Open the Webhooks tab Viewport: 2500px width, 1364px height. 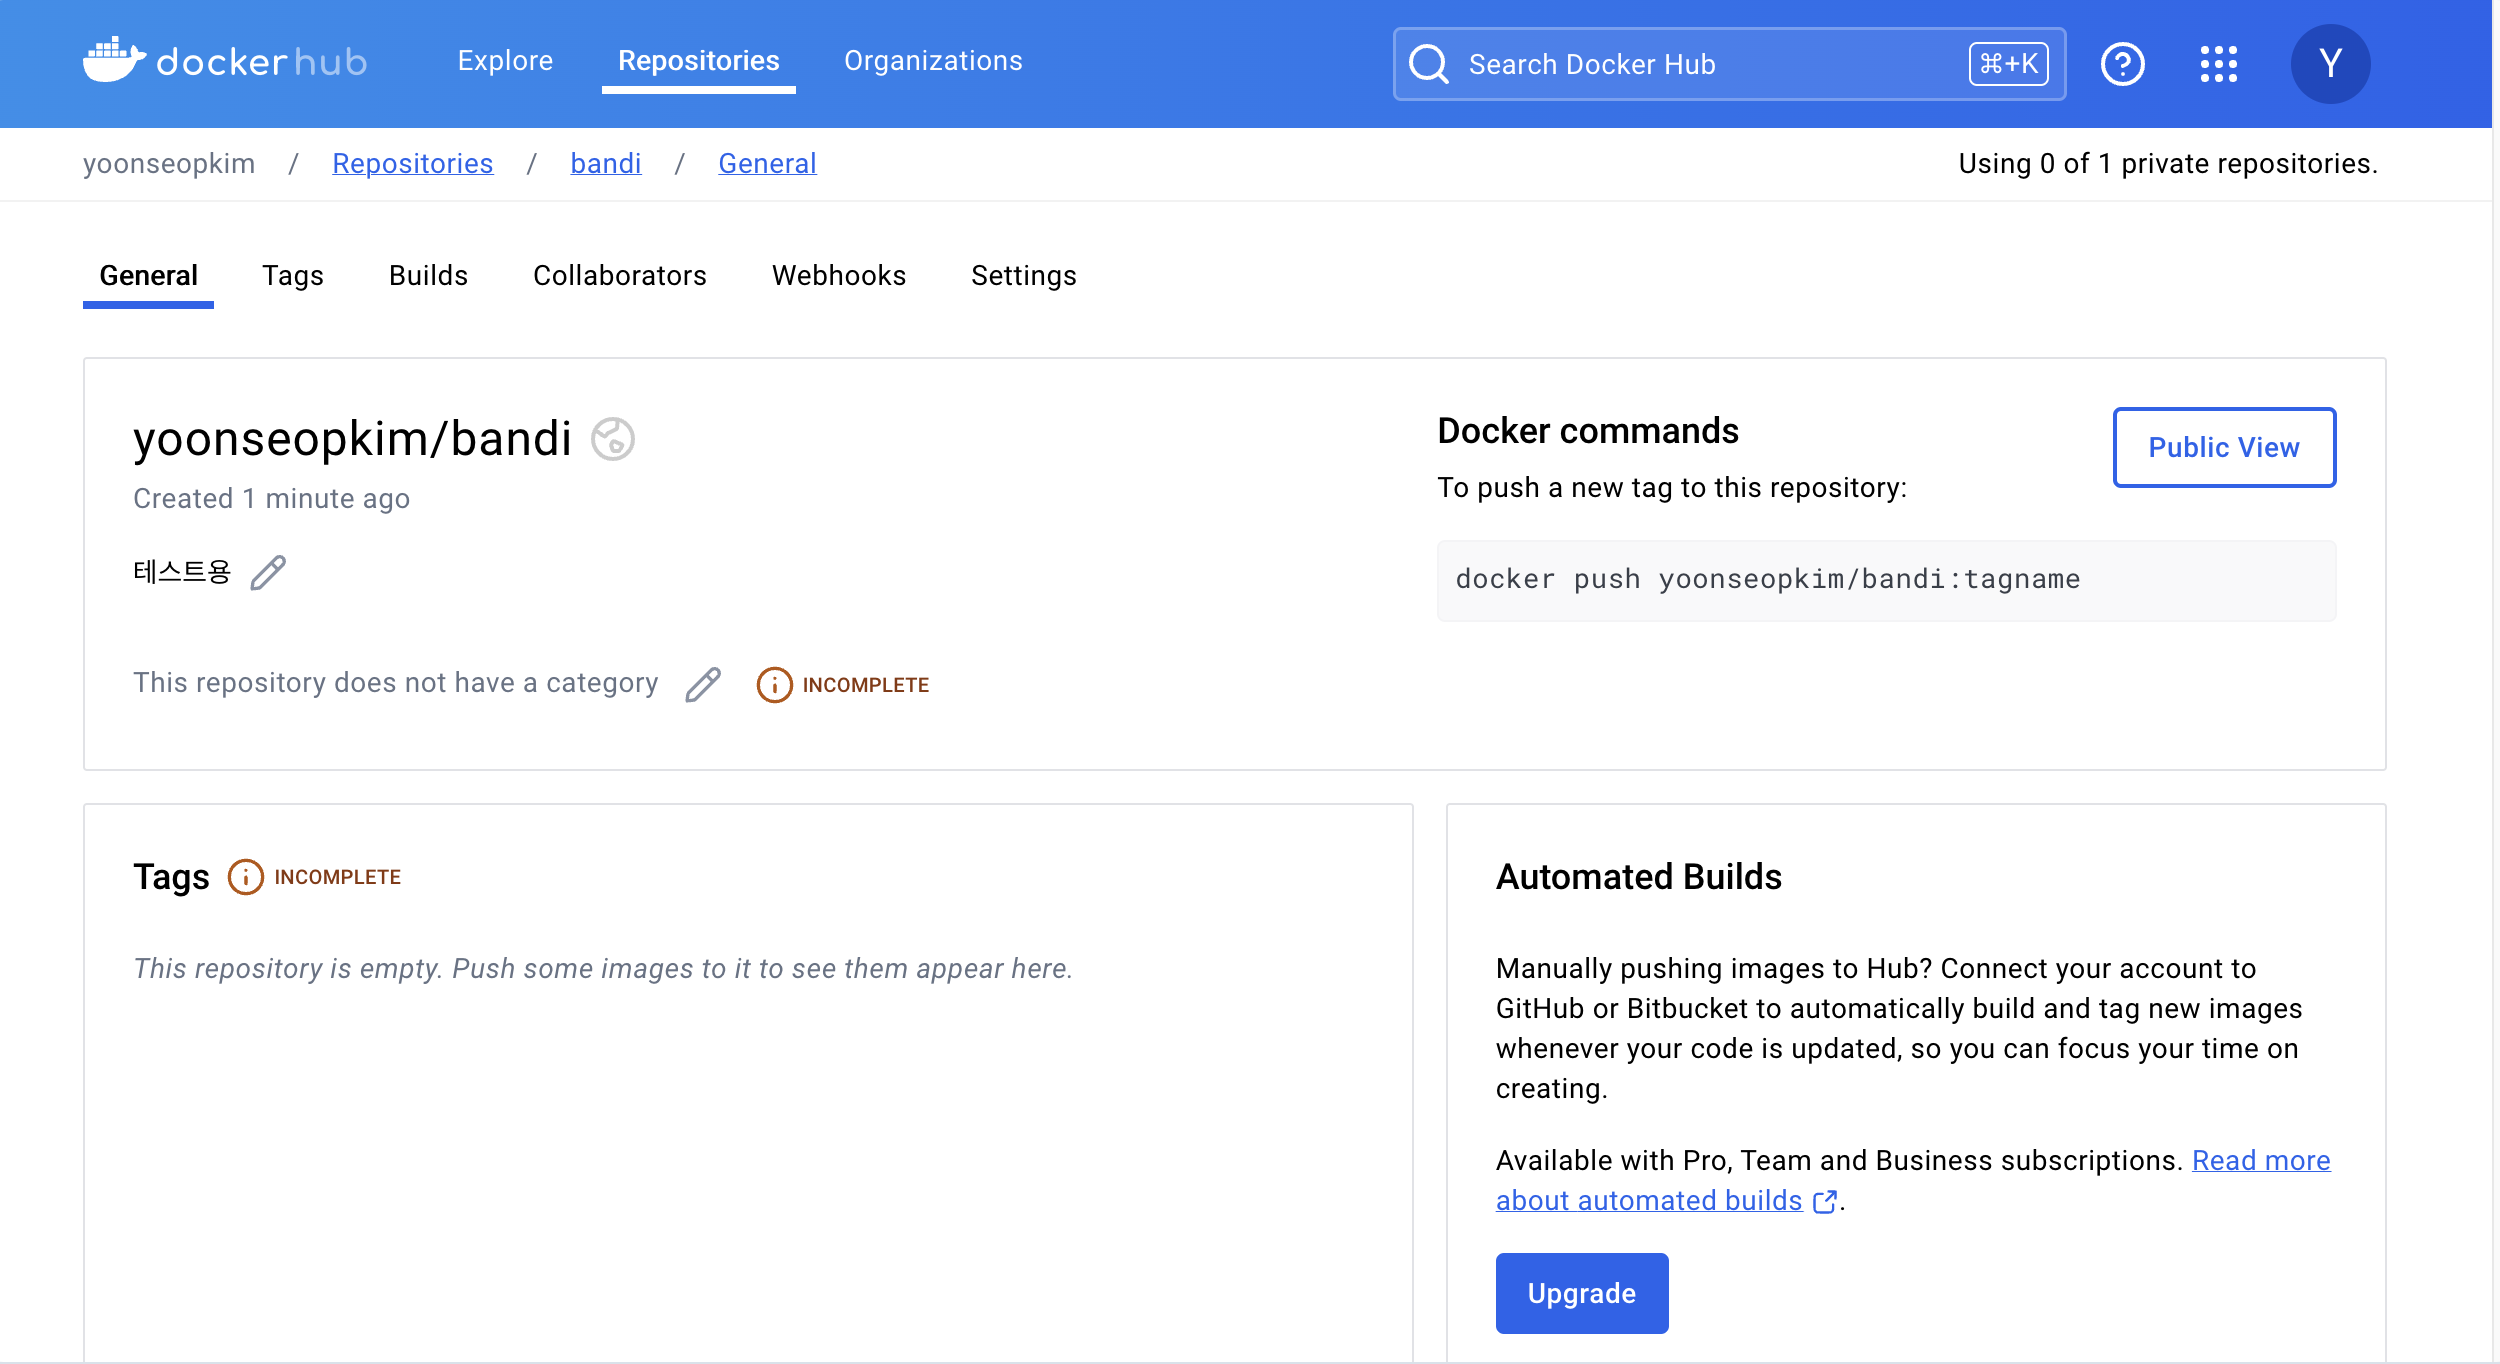pyautogui.click(x=838, y=276)
